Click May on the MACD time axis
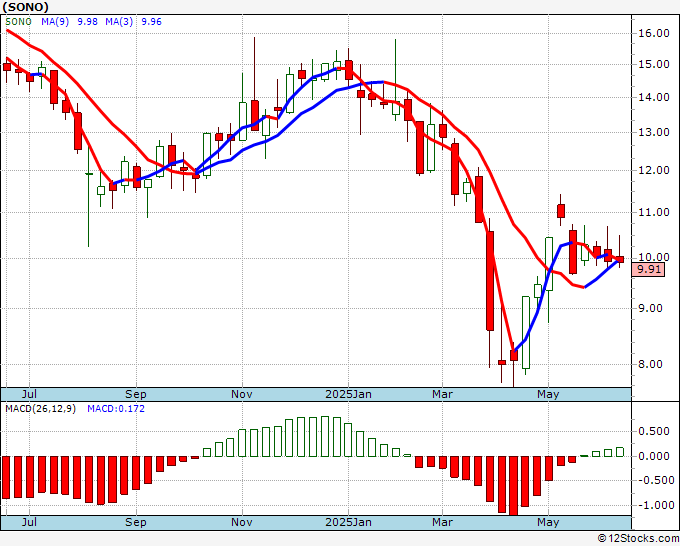Screen dimensions: 680x546 548,522
